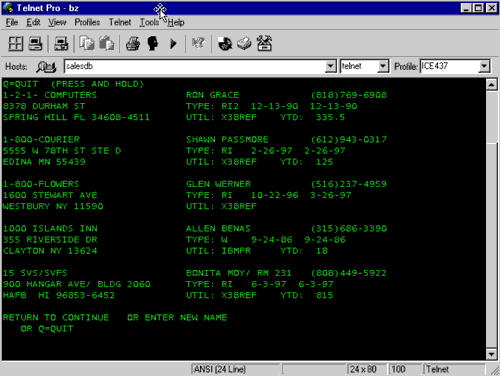The width and height of the screenshot is (500, 376).
Task: Click the YTD value 335.5
Action: 331,117
